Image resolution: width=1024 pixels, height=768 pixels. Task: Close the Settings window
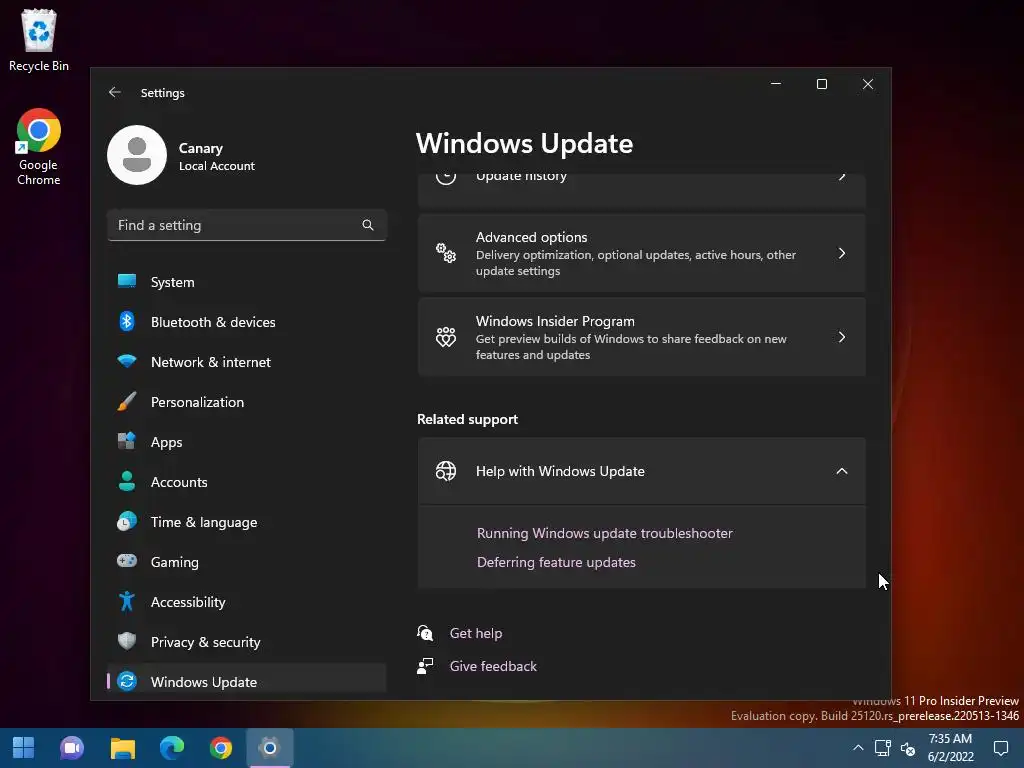pos(867,84)
